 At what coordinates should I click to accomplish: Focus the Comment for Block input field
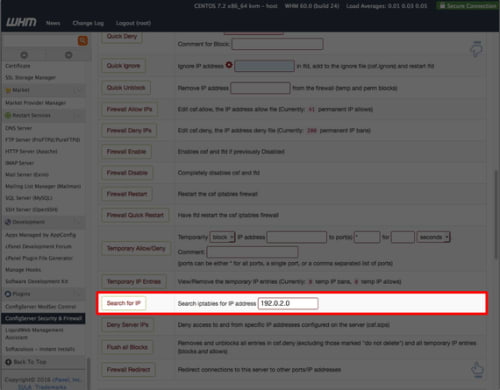point(277,44)
